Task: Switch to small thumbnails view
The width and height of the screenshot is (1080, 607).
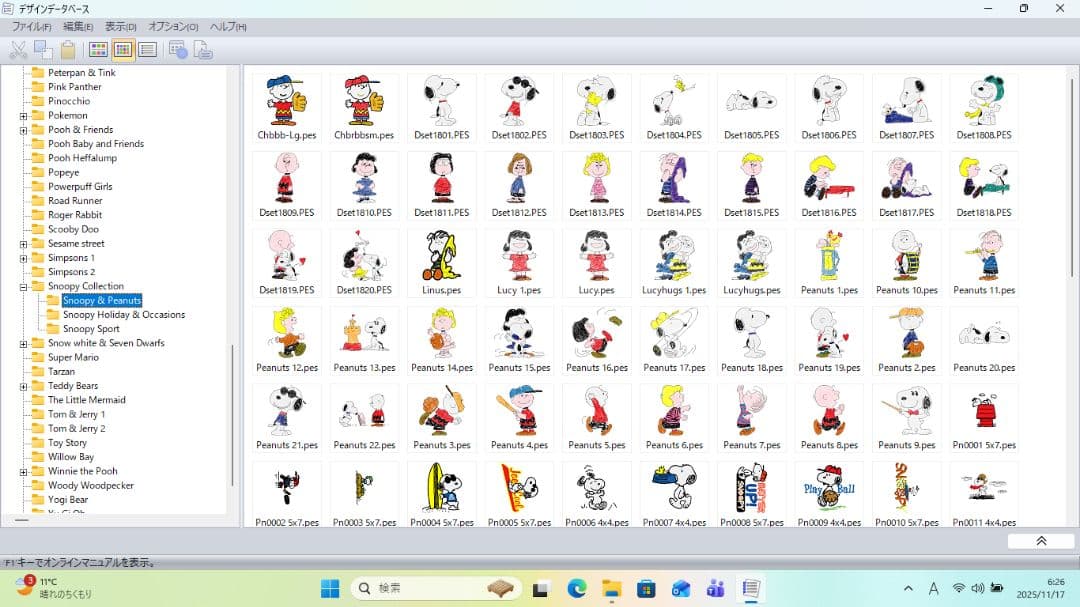Action: tap(122, 49)
